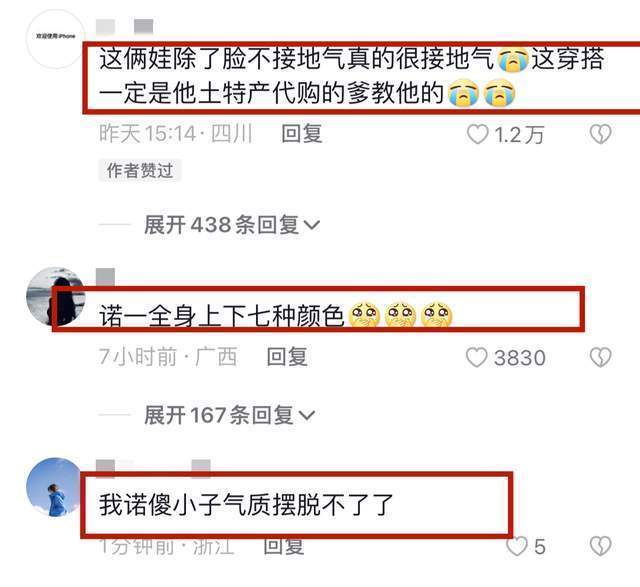Reply to the 广西 comment

coord(287,357)
